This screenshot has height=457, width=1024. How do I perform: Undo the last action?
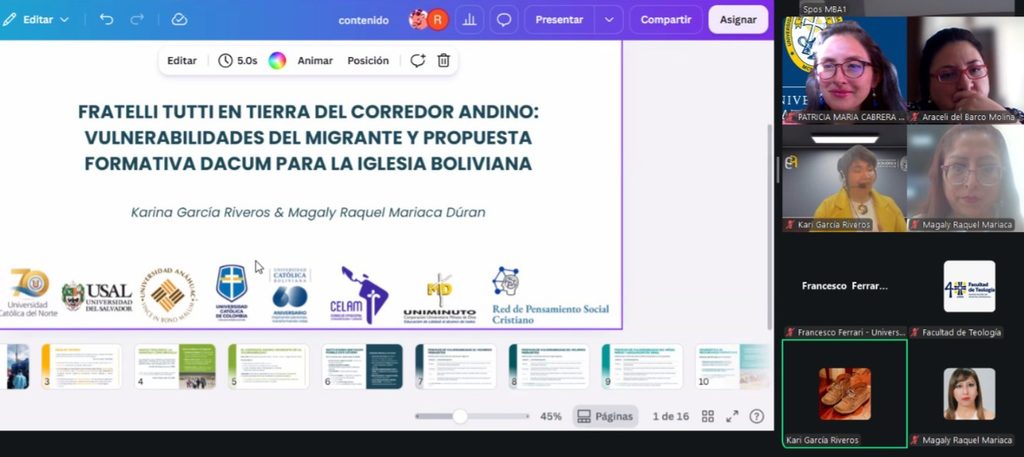coord(106,20)
